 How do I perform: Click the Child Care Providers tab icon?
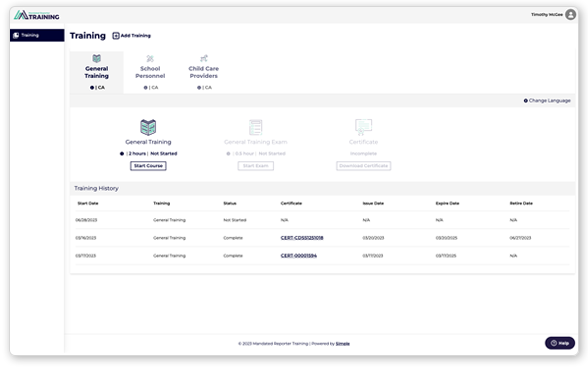pos(204,59)
